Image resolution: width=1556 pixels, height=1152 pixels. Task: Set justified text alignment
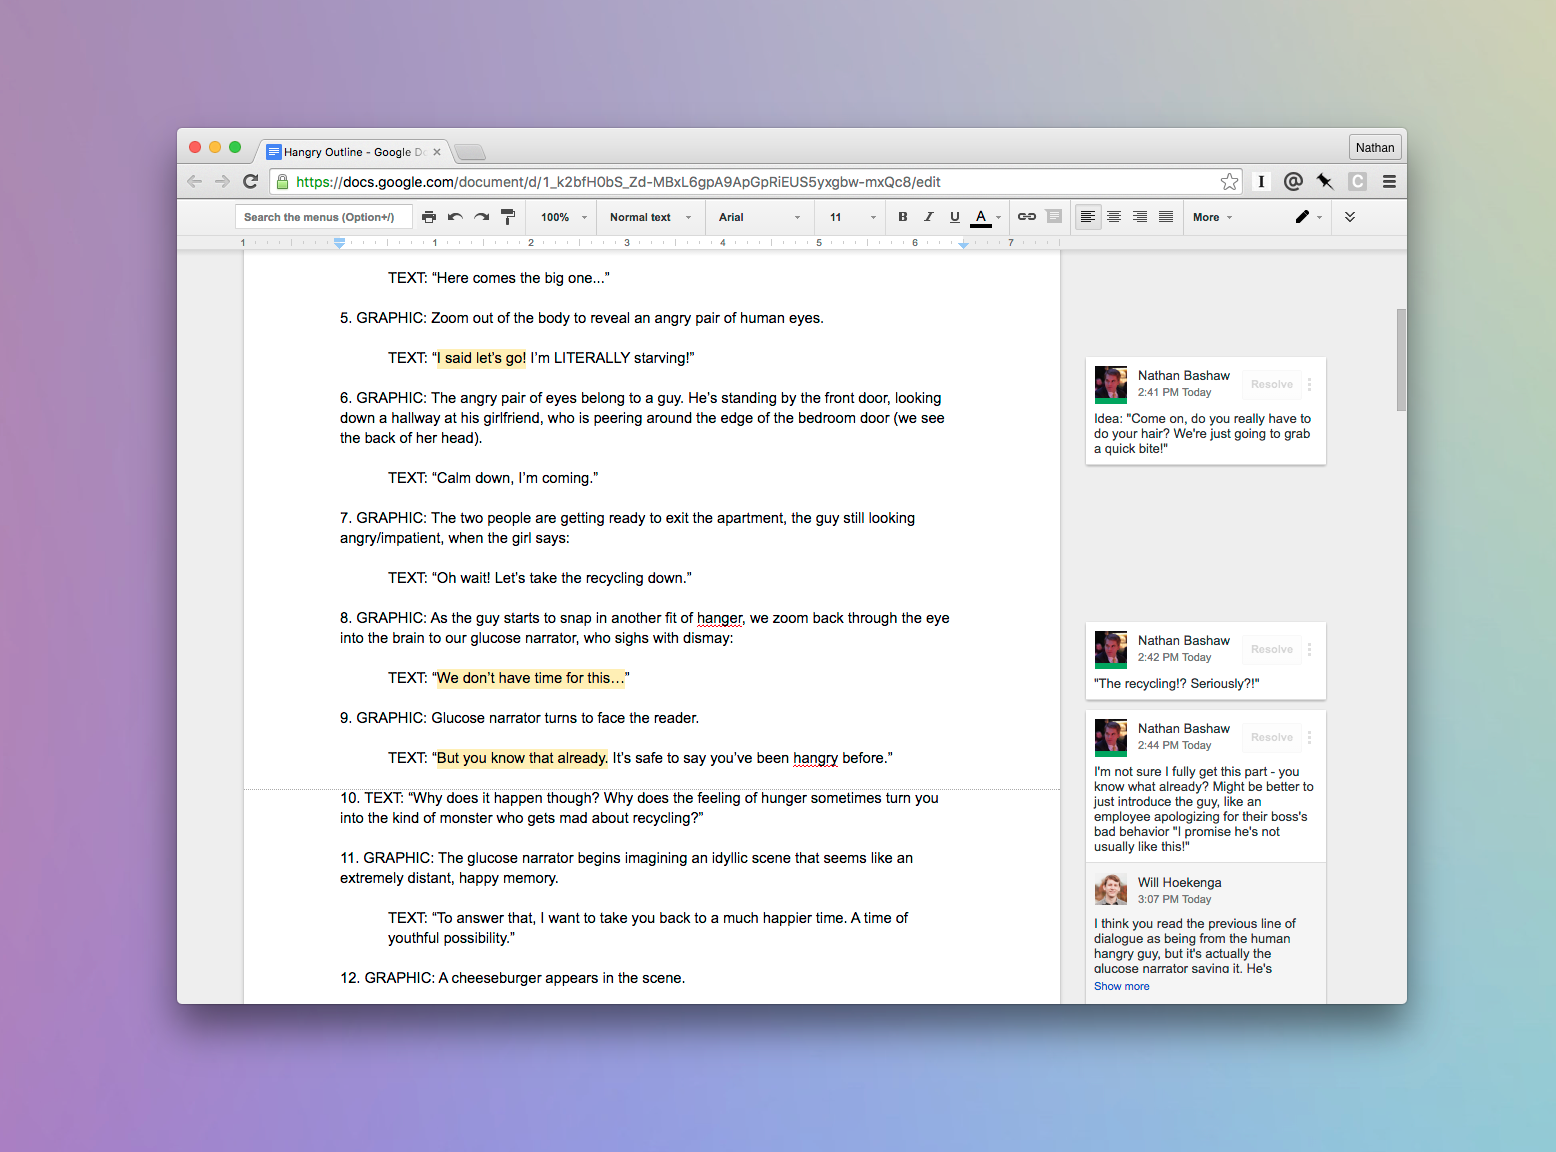tap(1166, 217)
